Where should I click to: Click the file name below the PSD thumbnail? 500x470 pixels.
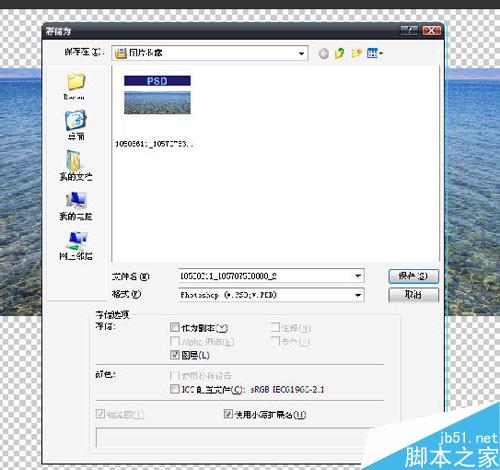pos(154,144)
